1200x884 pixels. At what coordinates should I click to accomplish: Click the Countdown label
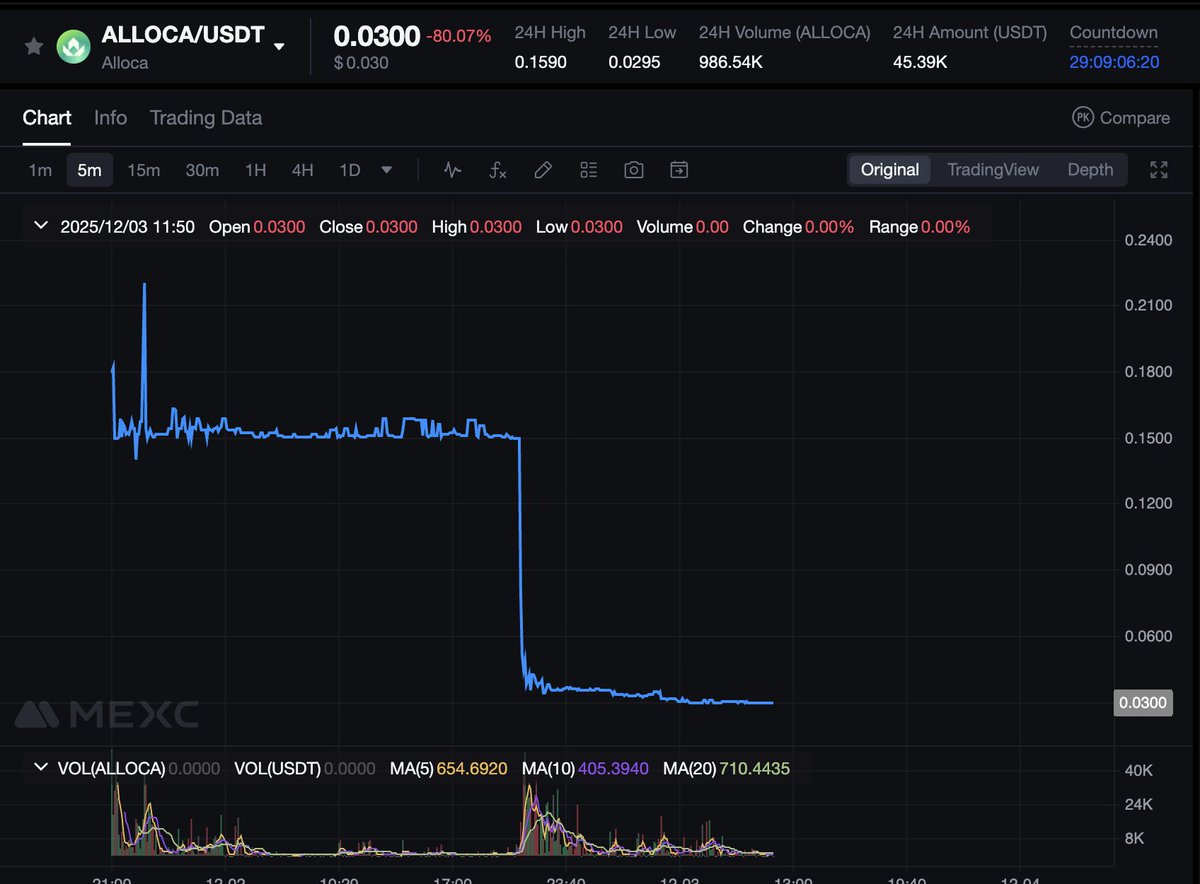pyautogui.click(x=1114, y=32)
